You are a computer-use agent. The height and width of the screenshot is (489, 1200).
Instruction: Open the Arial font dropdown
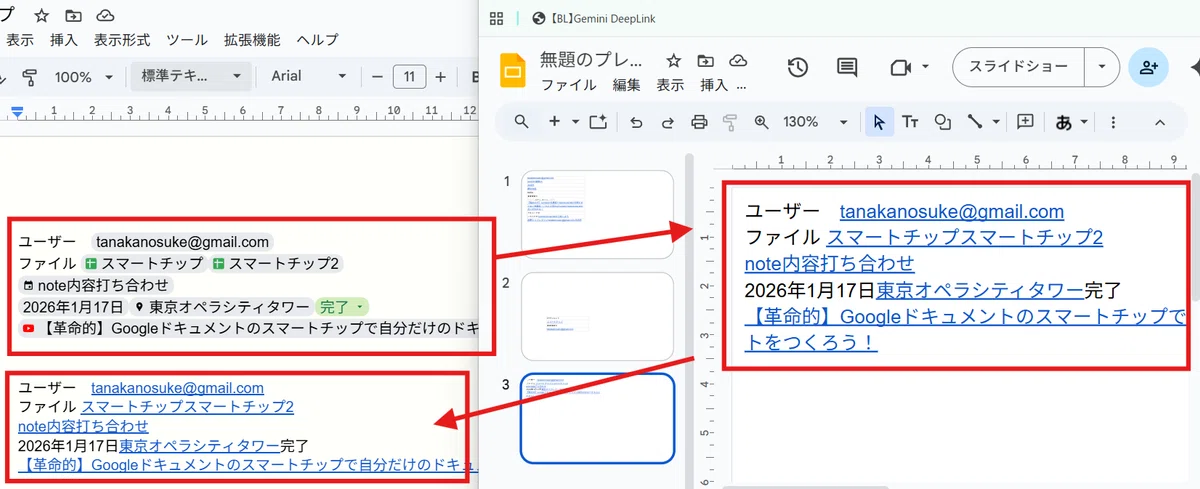click(308, 77)
